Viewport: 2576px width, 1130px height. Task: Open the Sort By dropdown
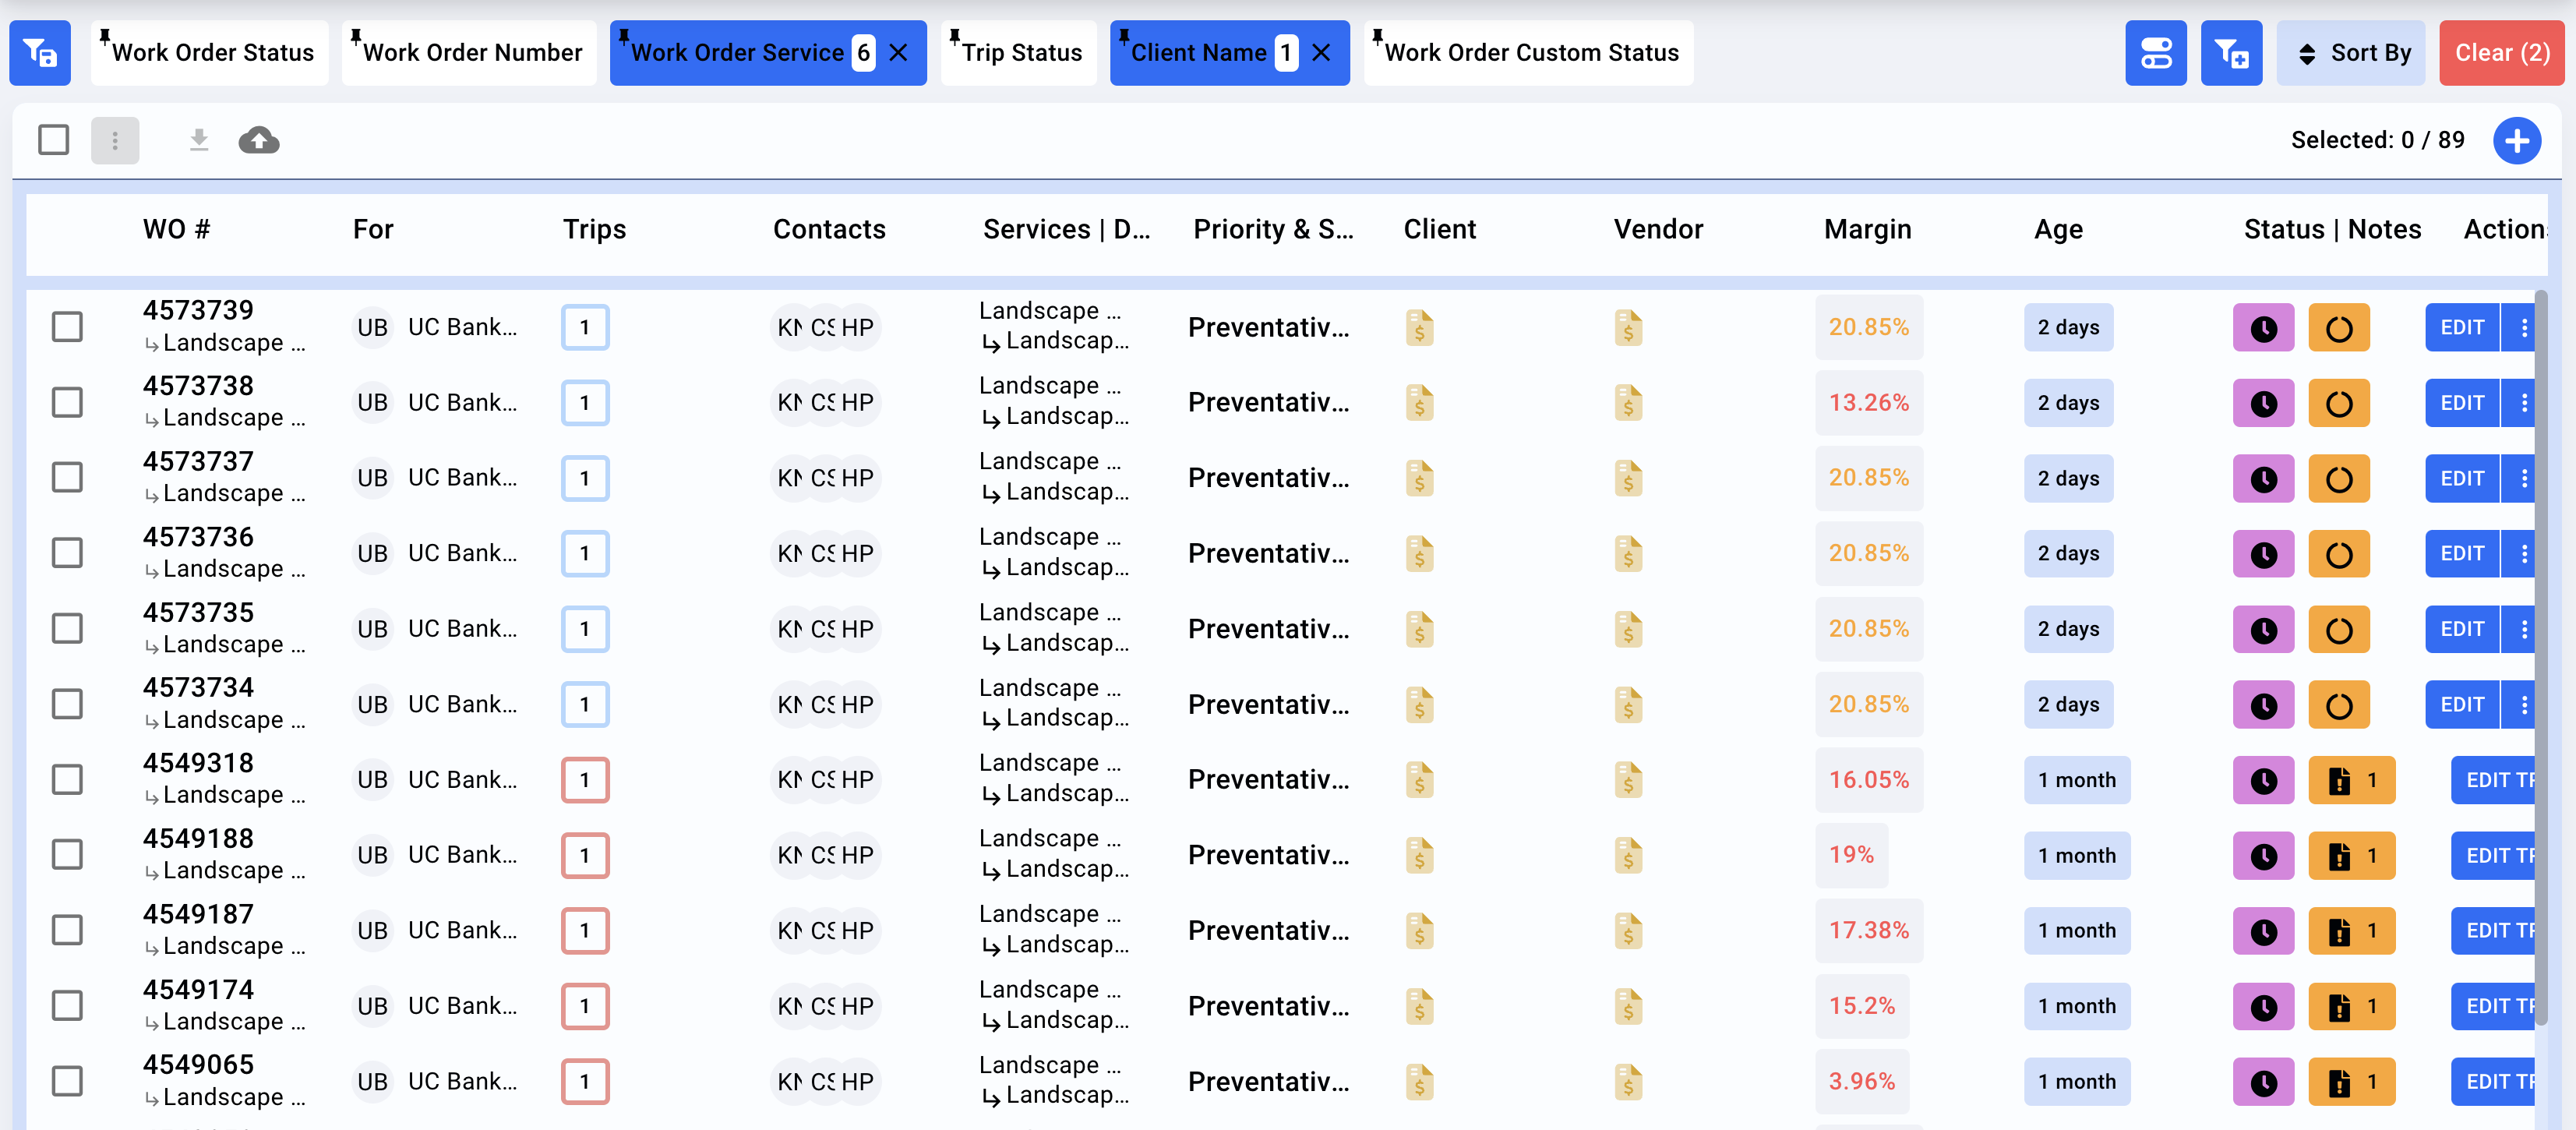click(x=2351, y=52)
